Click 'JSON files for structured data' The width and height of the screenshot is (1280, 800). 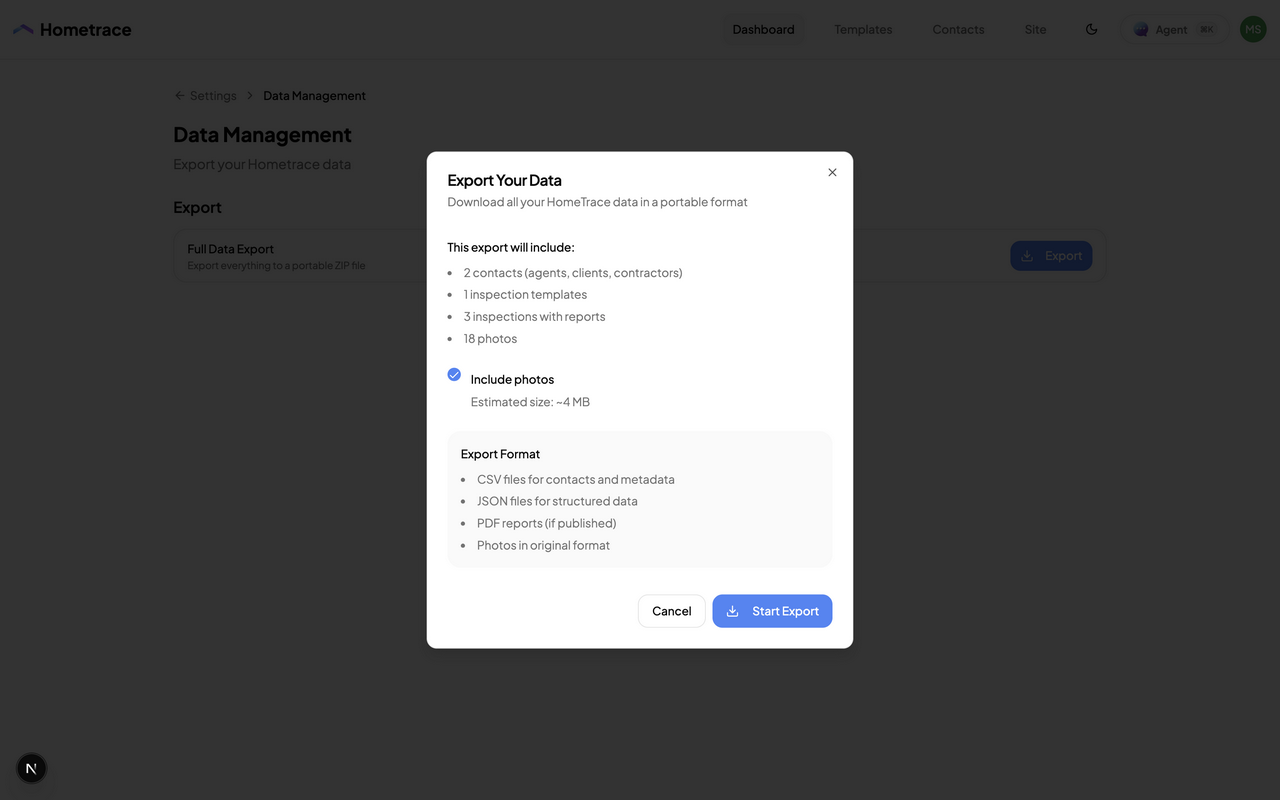pos(557,502)
